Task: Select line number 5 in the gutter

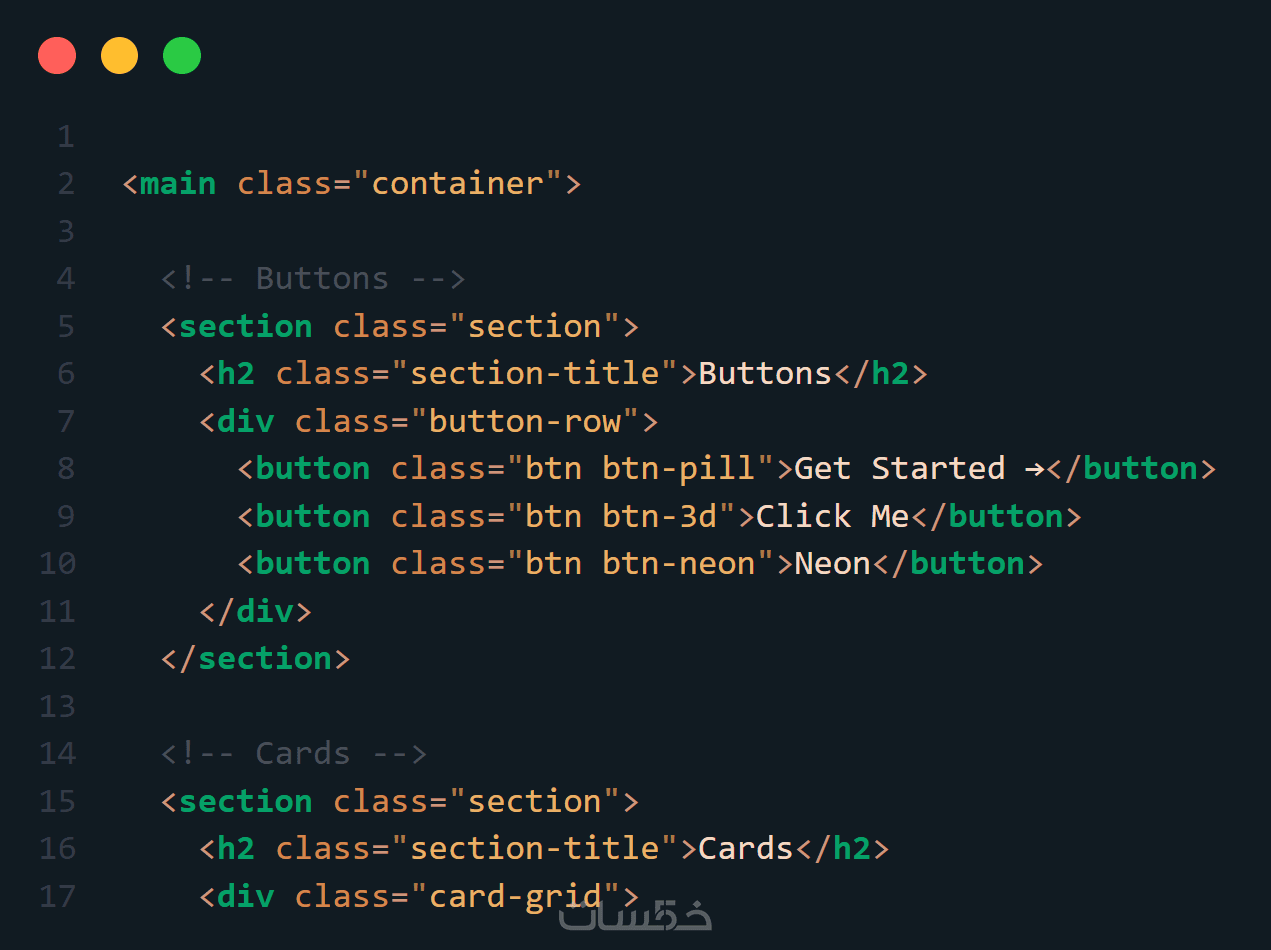Action: pos(66,327)
